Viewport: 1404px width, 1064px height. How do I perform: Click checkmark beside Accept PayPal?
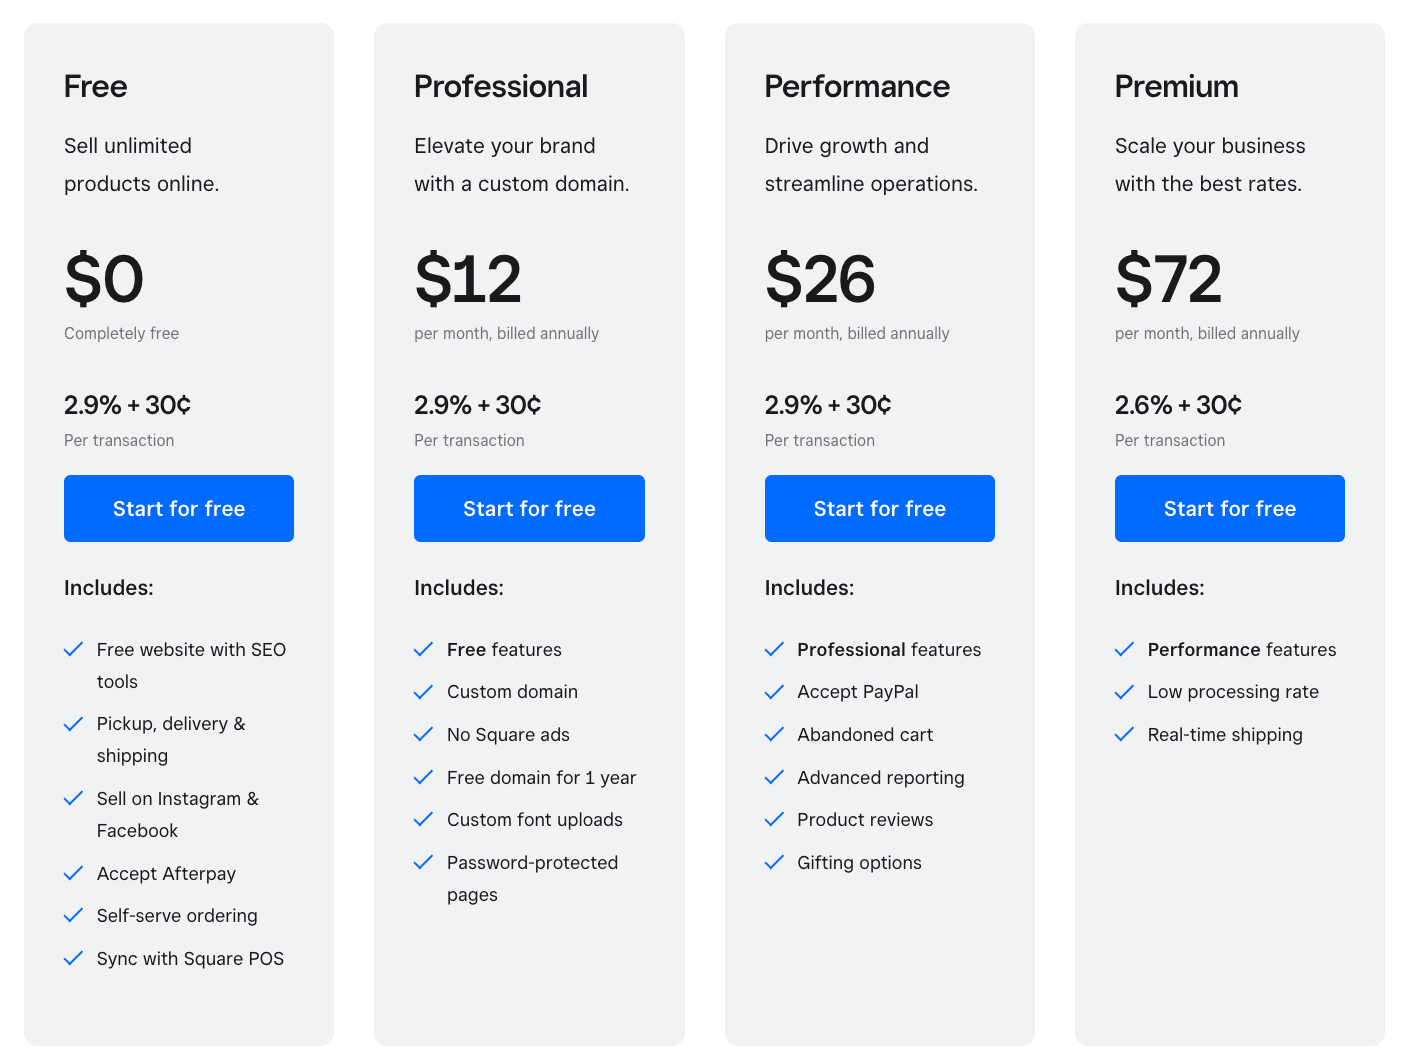tap(774, 691)
